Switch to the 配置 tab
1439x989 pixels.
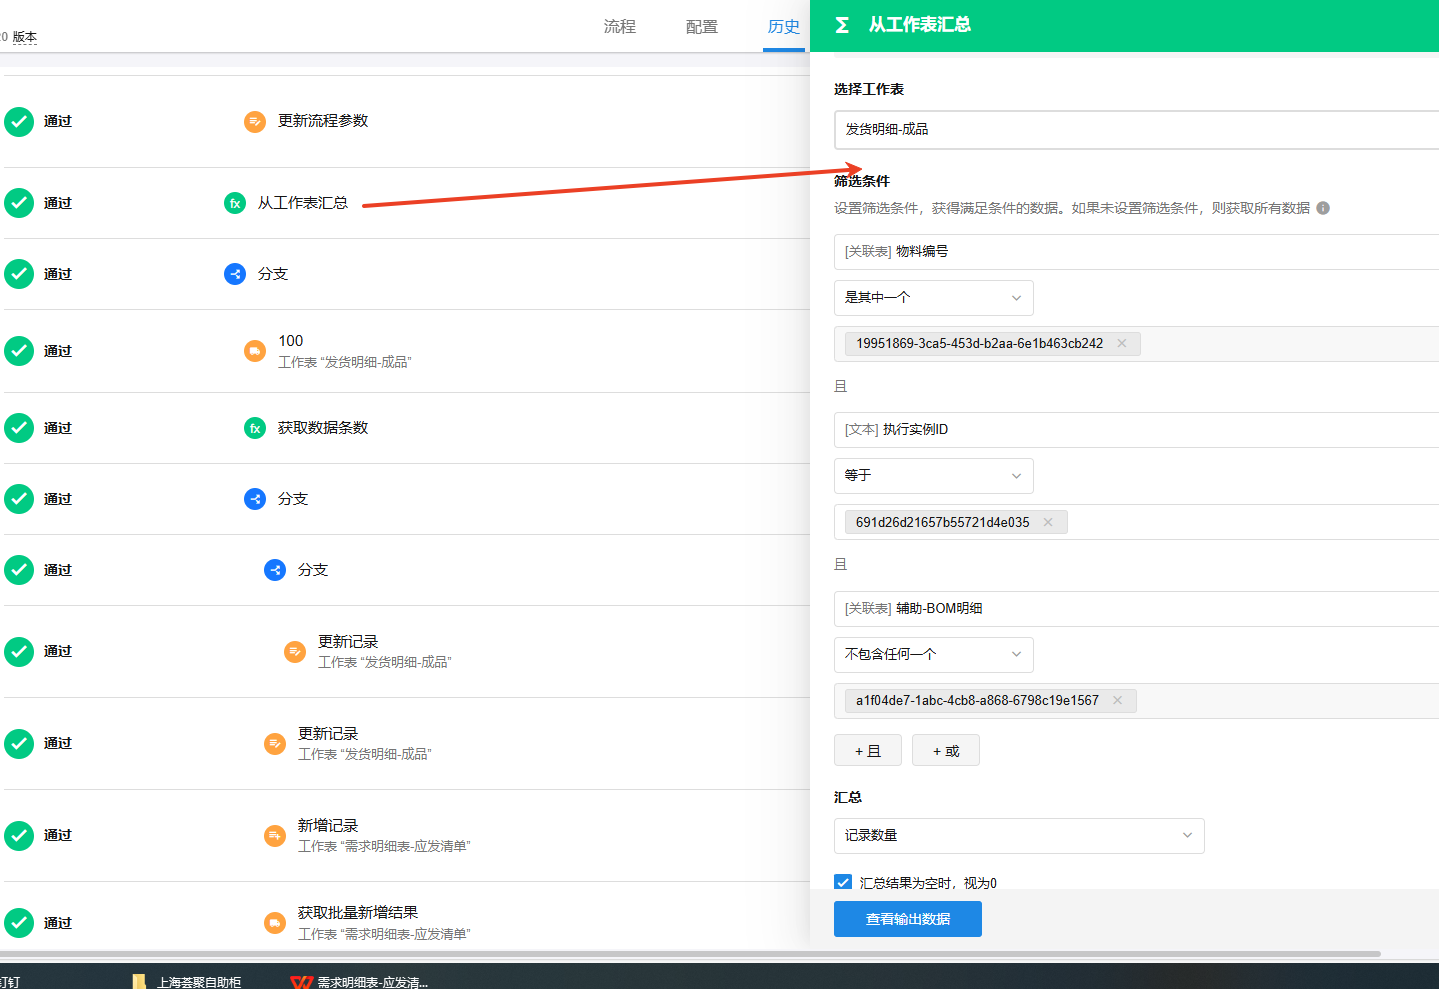701,27
